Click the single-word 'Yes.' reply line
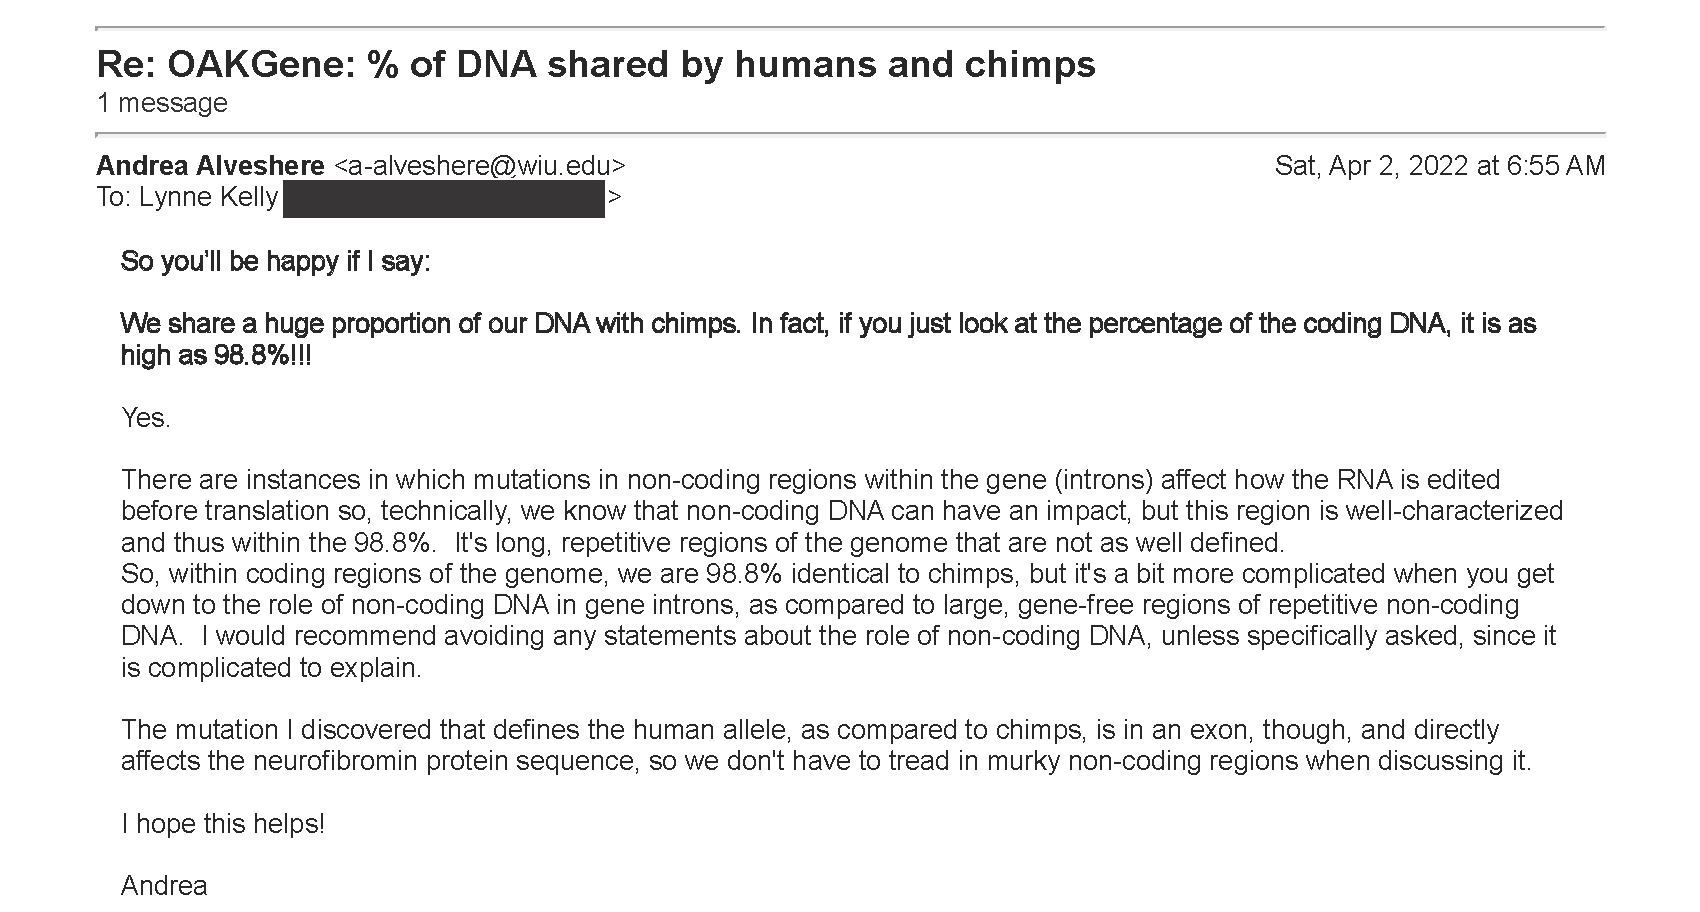The image size is (1700, 912). (146, 418)
